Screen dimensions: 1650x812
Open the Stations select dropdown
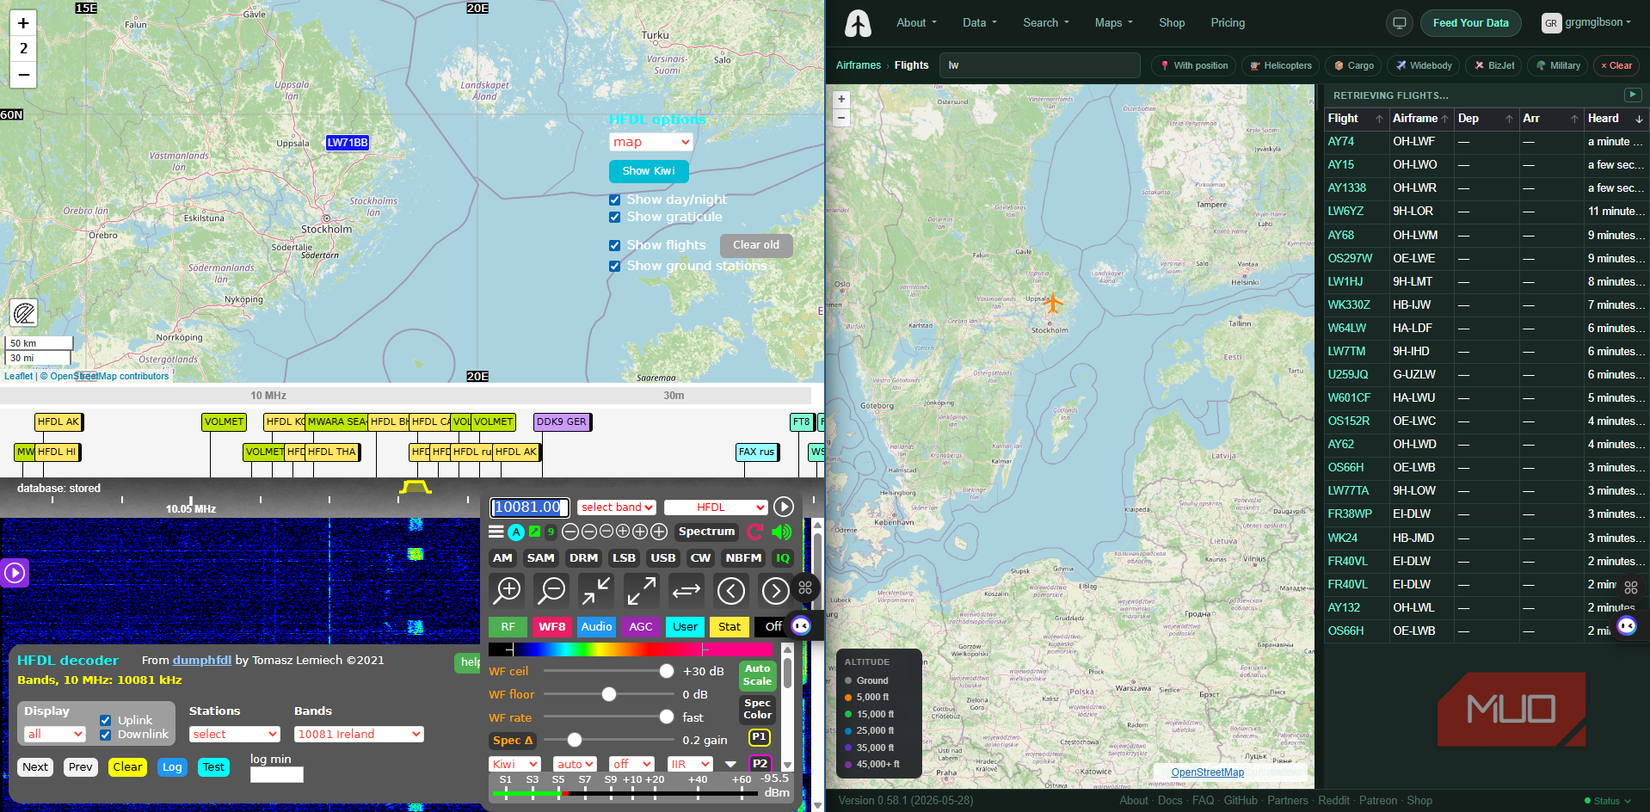click(x=235, y=734)
